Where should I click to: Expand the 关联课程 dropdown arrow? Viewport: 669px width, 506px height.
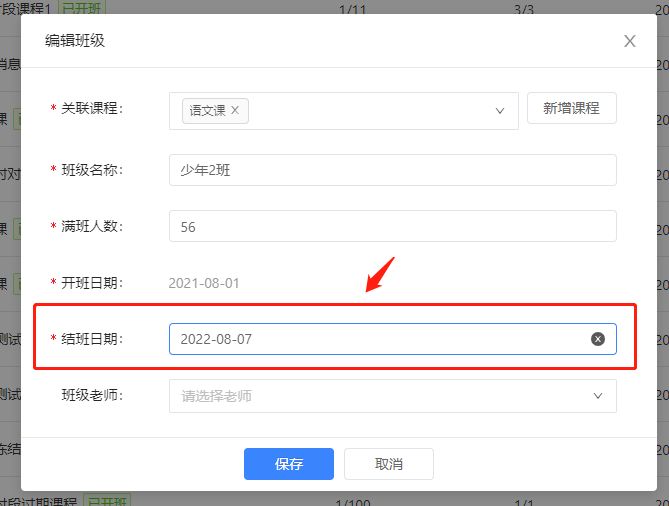pyautogui.click(x=500, y=111)
